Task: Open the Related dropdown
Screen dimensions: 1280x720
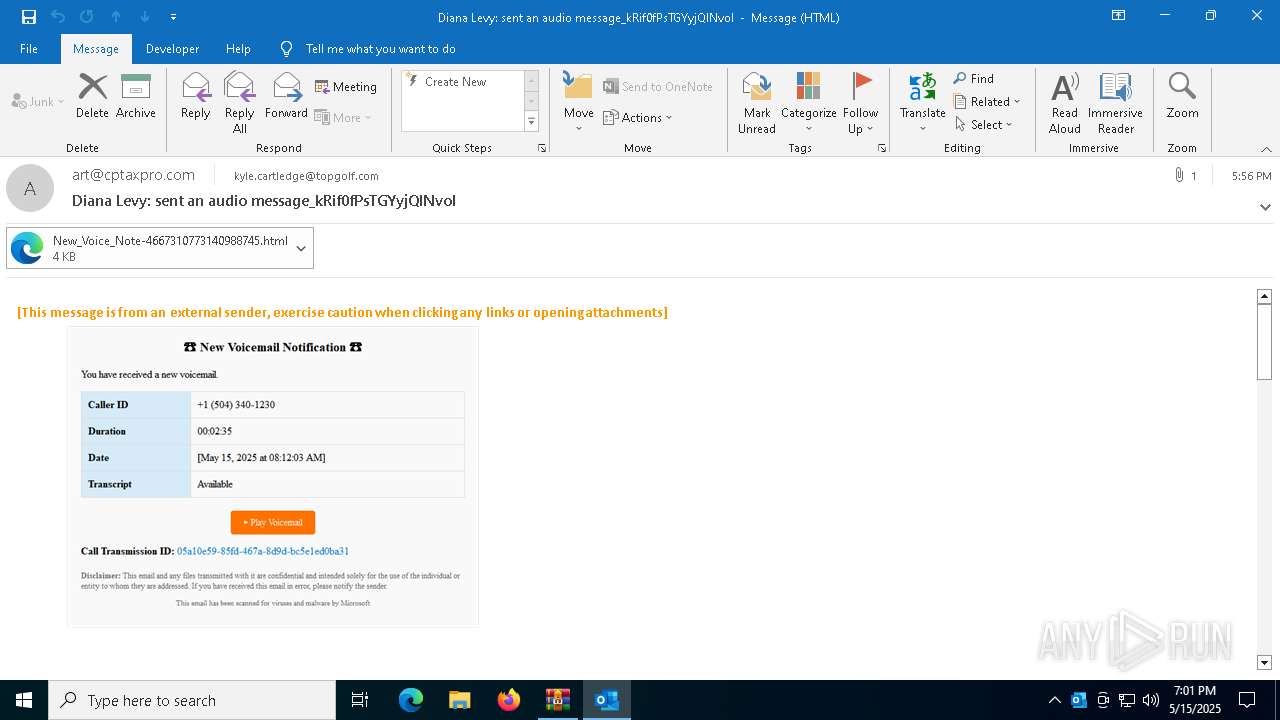Action: (987, 102)
